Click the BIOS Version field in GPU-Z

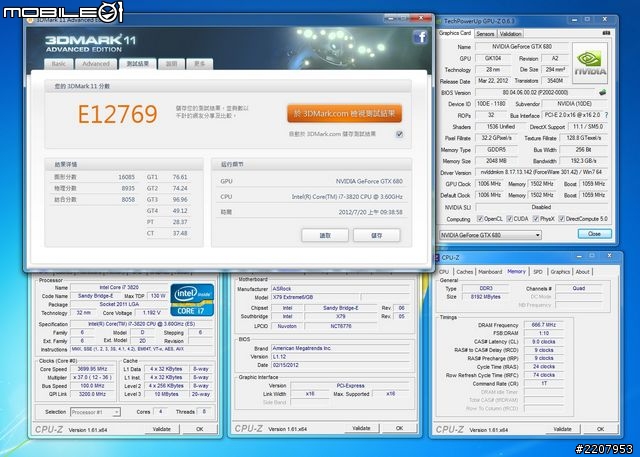(535, 93)
